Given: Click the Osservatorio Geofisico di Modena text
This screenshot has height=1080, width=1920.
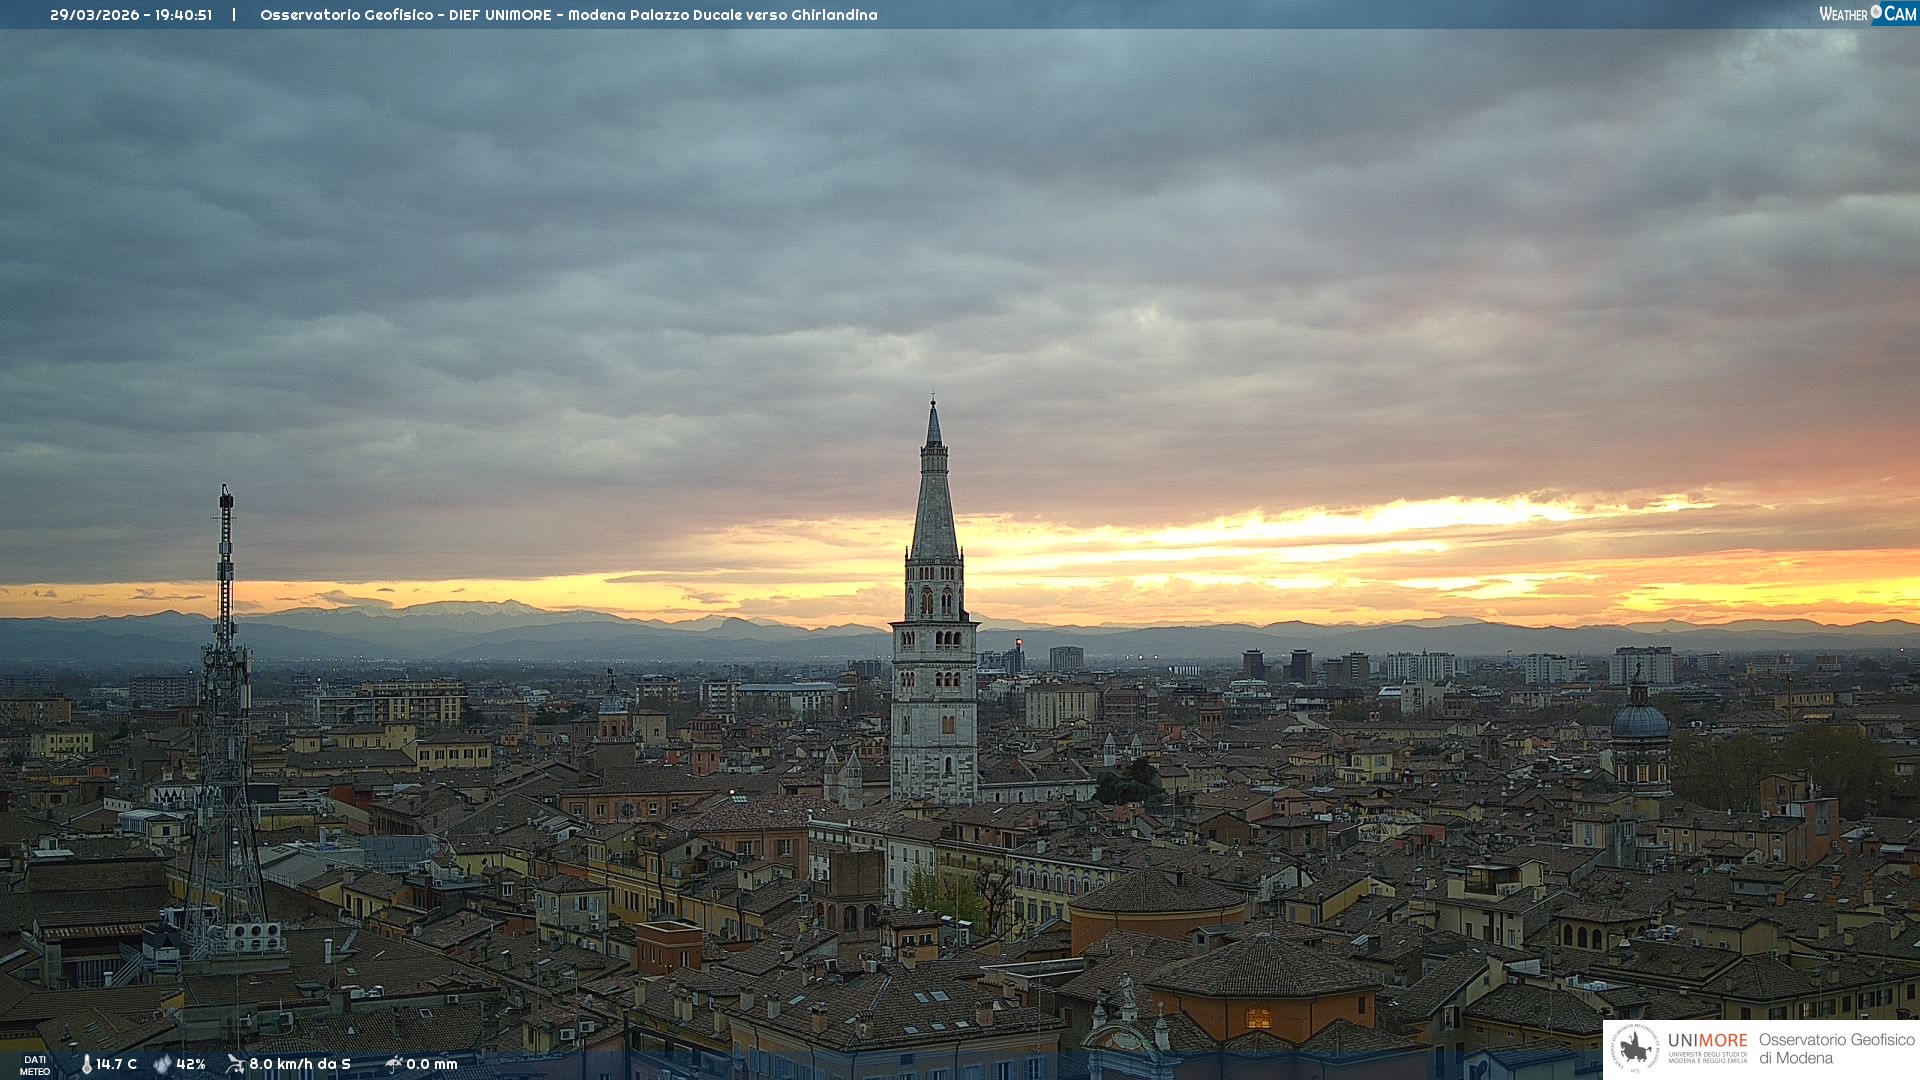Looking at the screenshot, I should tap(1836, 1048).
